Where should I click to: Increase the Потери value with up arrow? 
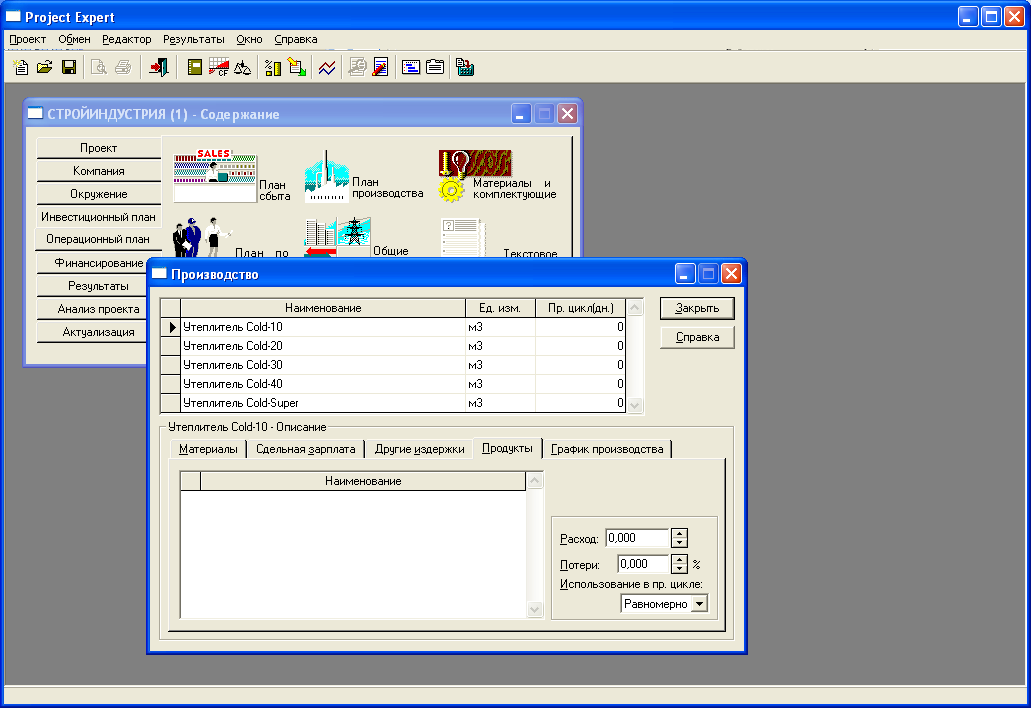tap(679, 559)
